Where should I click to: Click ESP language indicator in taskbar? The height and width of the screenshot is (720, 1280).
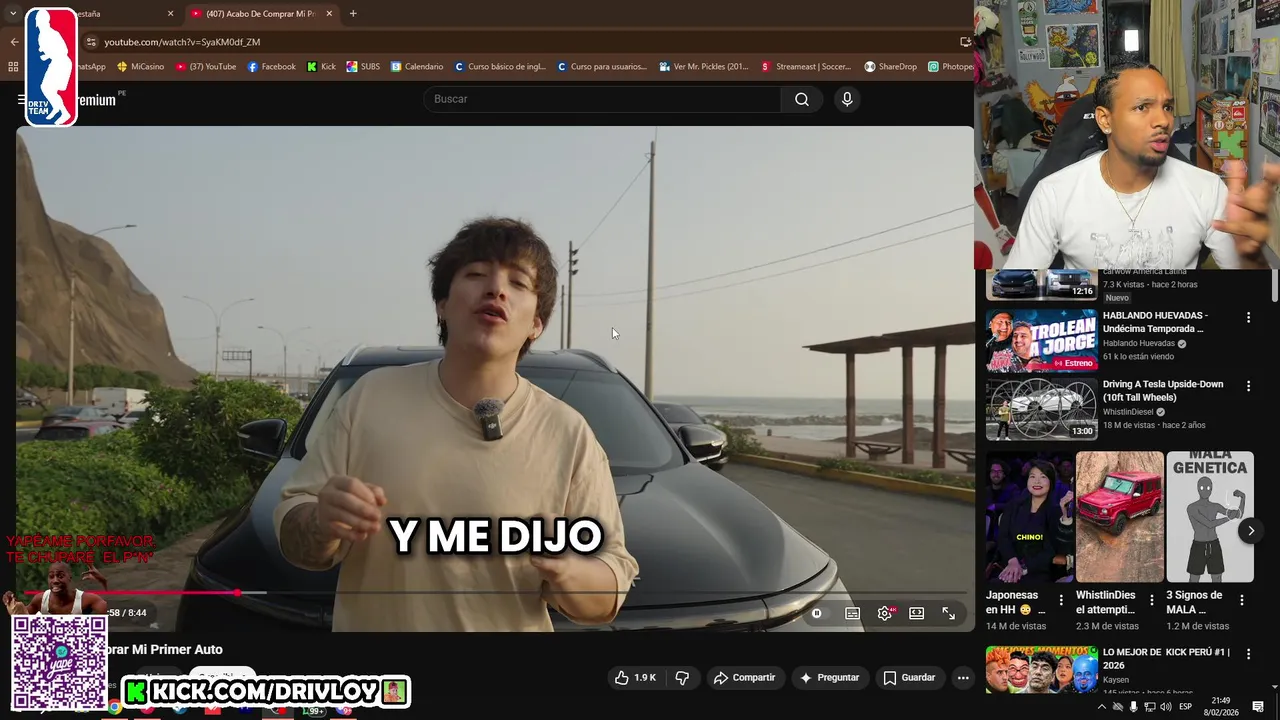(1186, 707)
